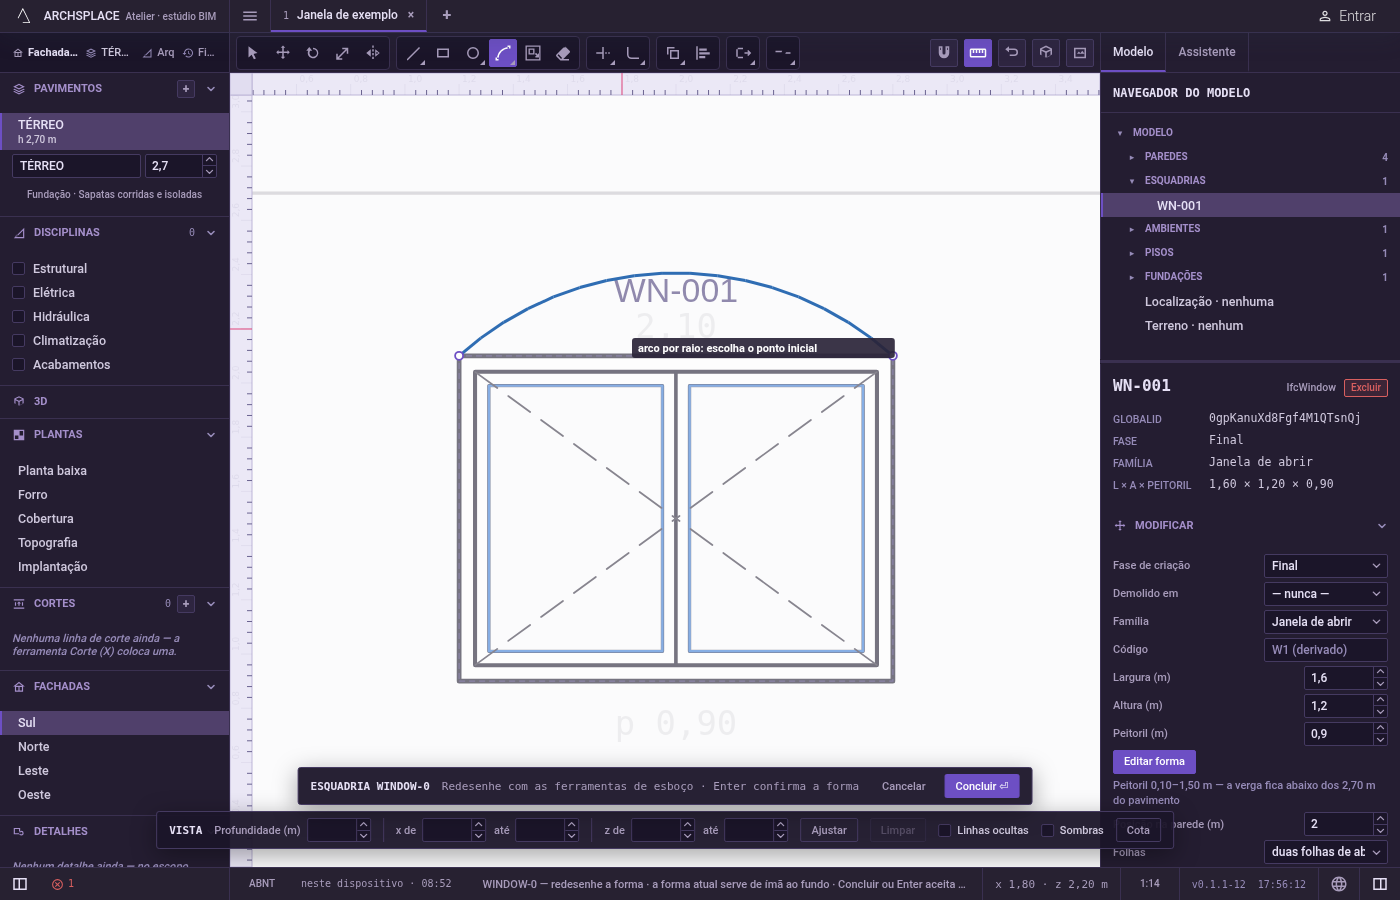
Task: Select the align tool
Action: [x=703, y=53]
